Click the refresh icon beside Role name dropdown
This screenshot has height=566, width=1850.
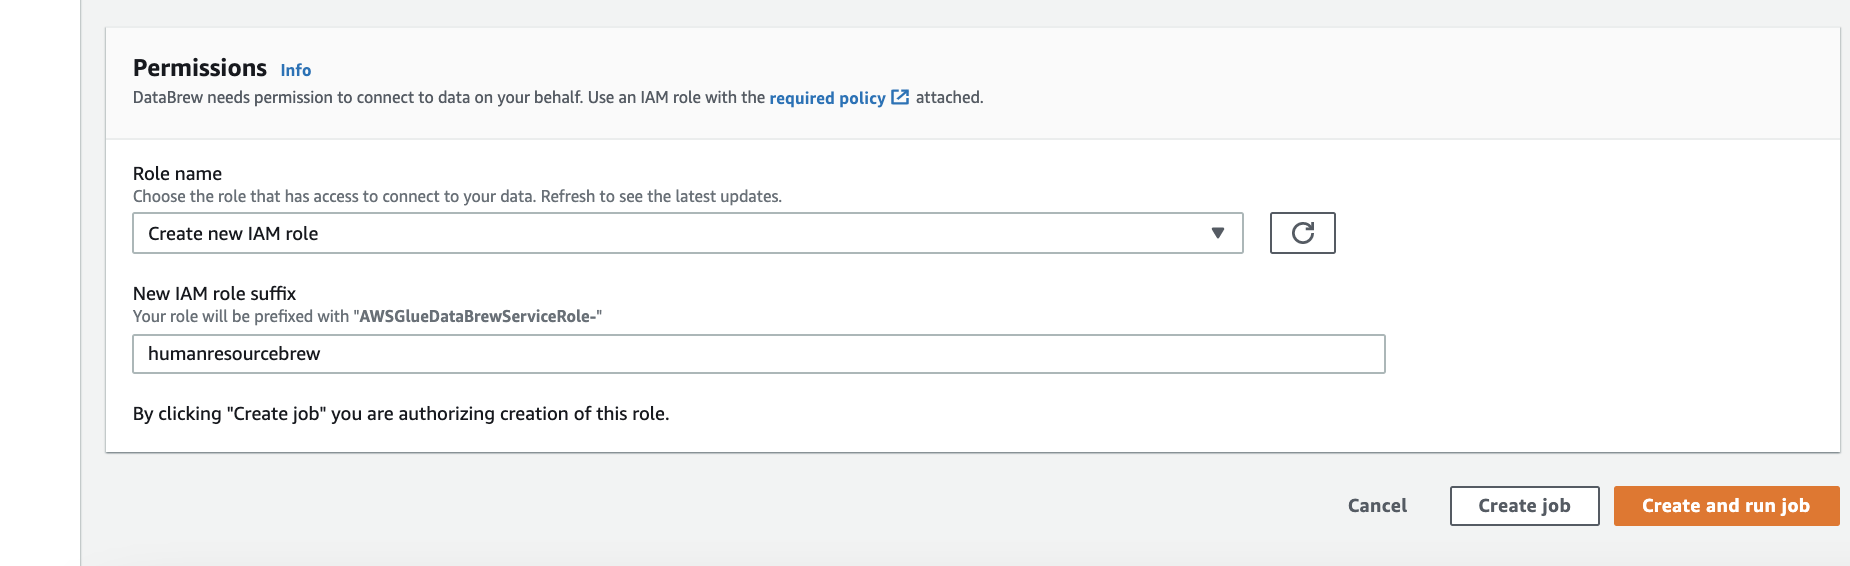click(1302, 233)
